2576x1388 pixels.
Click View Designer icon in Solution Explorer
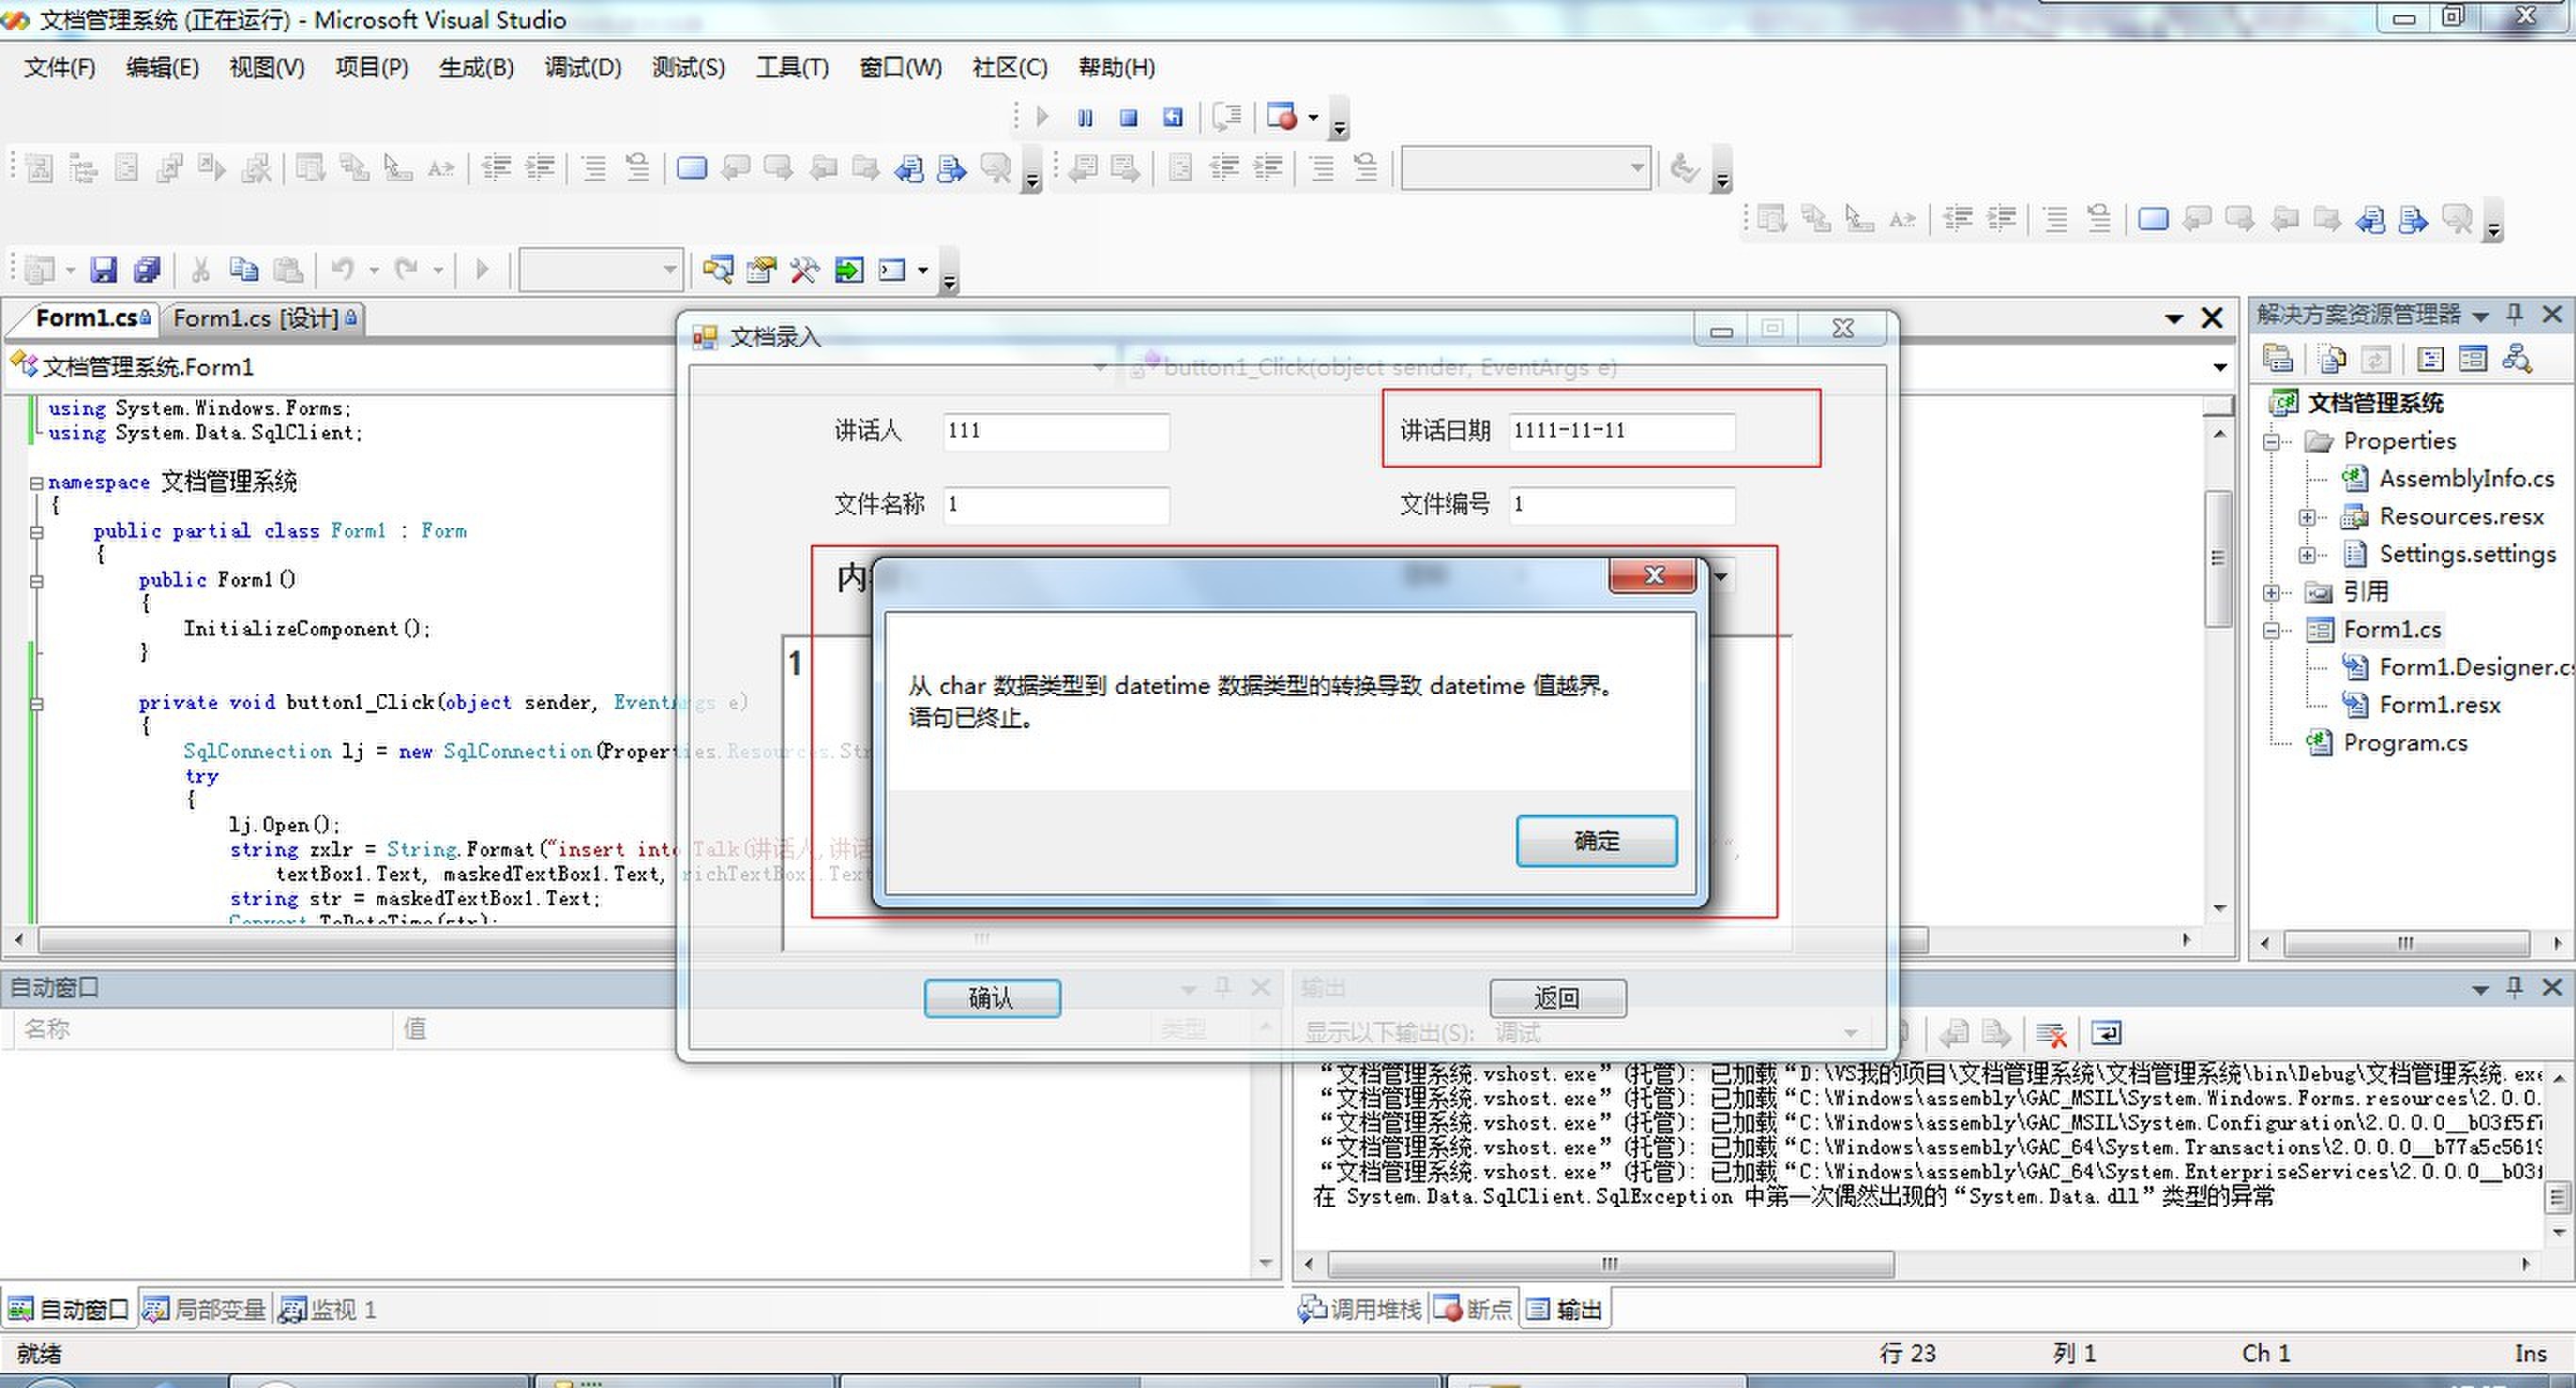pyautogui.click(x=2473, y=358)
